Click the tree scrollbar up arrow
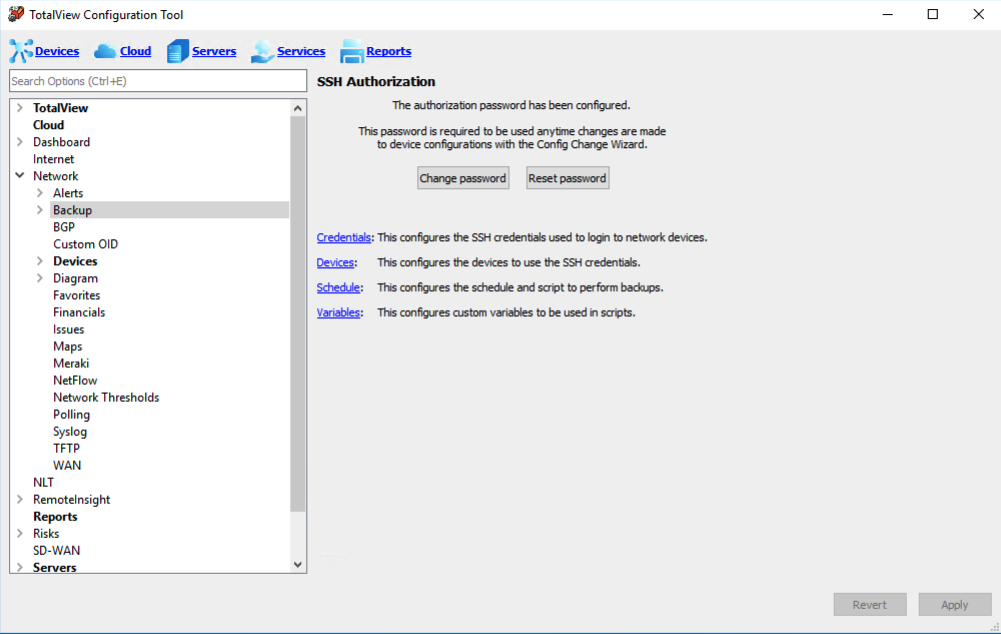 click(x=297, y=109)
